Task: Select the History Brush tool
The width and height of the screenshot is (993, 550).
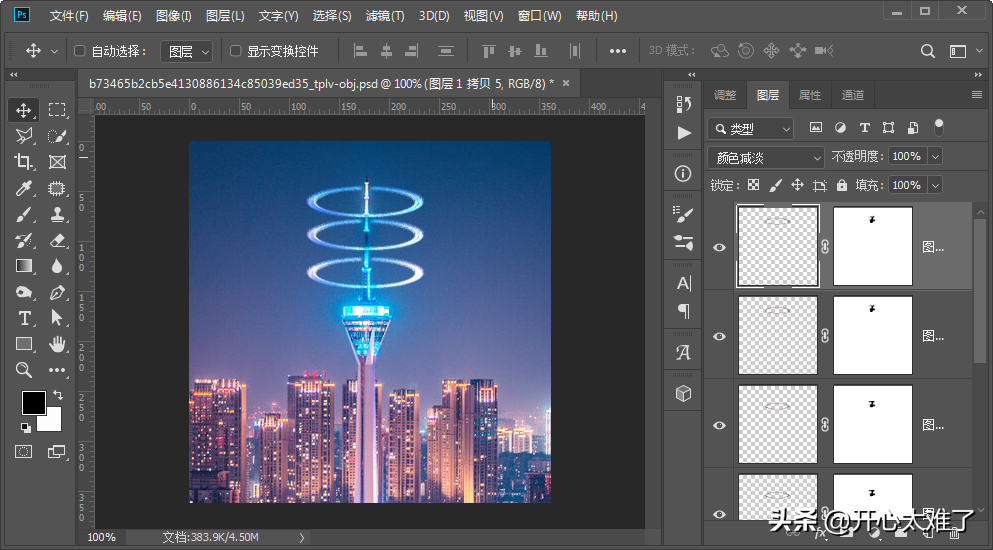Action: point(23,240)
